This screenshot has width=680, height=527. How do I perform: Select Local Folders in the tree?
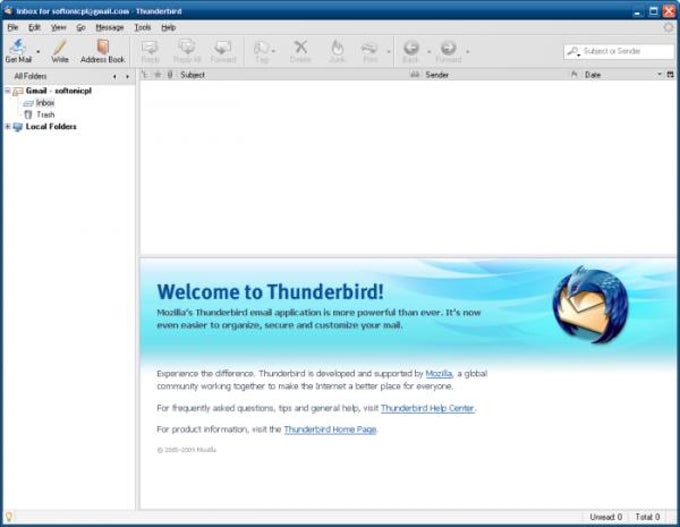51,127
